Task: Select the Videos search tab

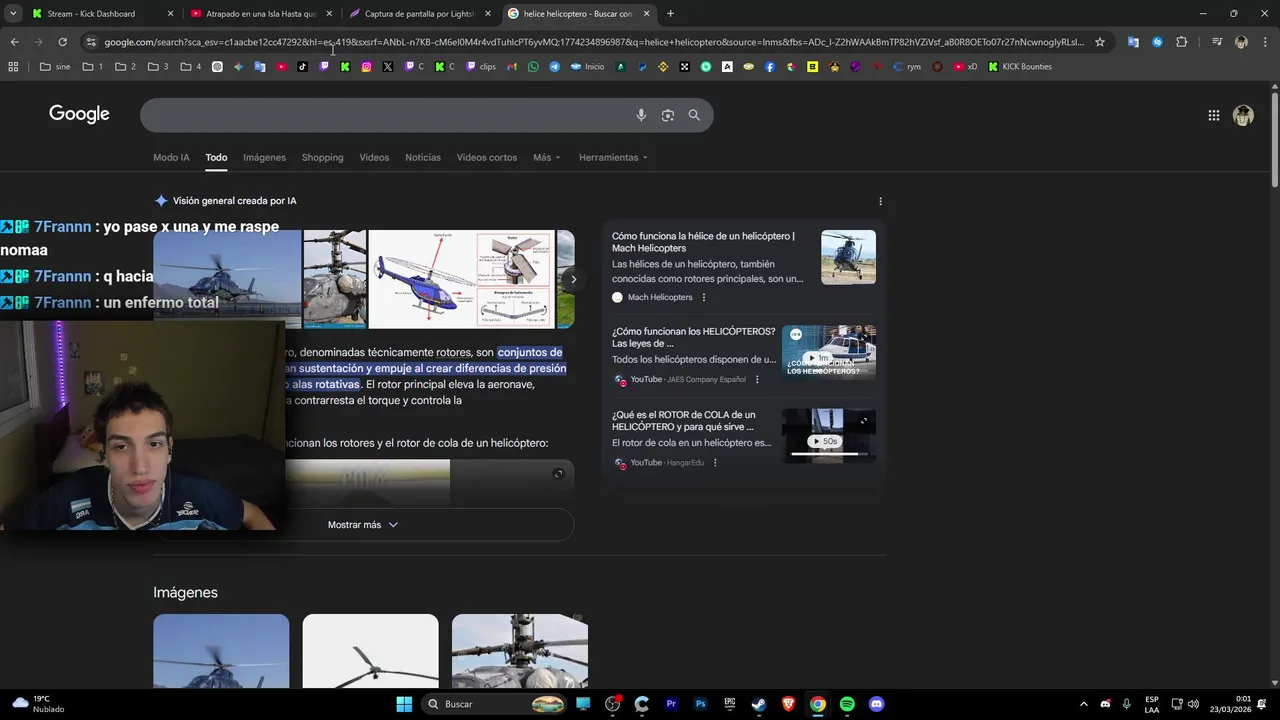Action: pos(374,157)
